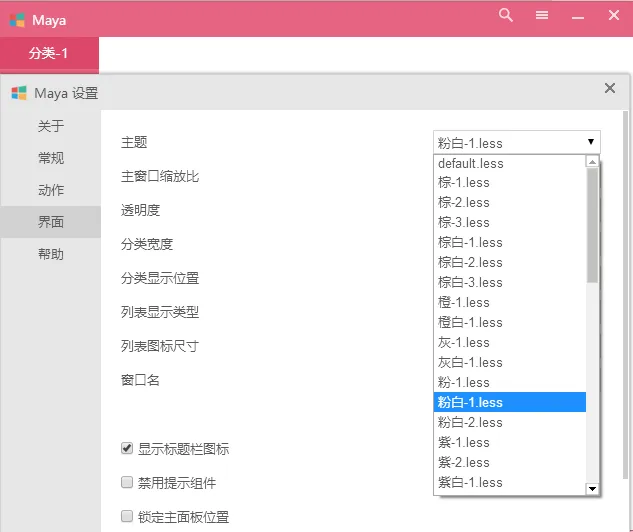The image size is (633, 532).
Task: Choose 棕-1.less theme
Action: 509,182
